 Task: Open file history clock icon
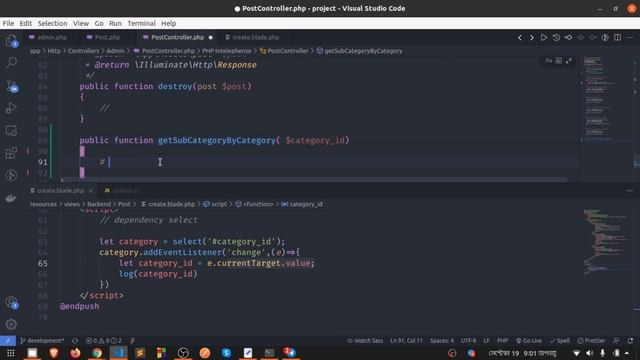point(556,38)
